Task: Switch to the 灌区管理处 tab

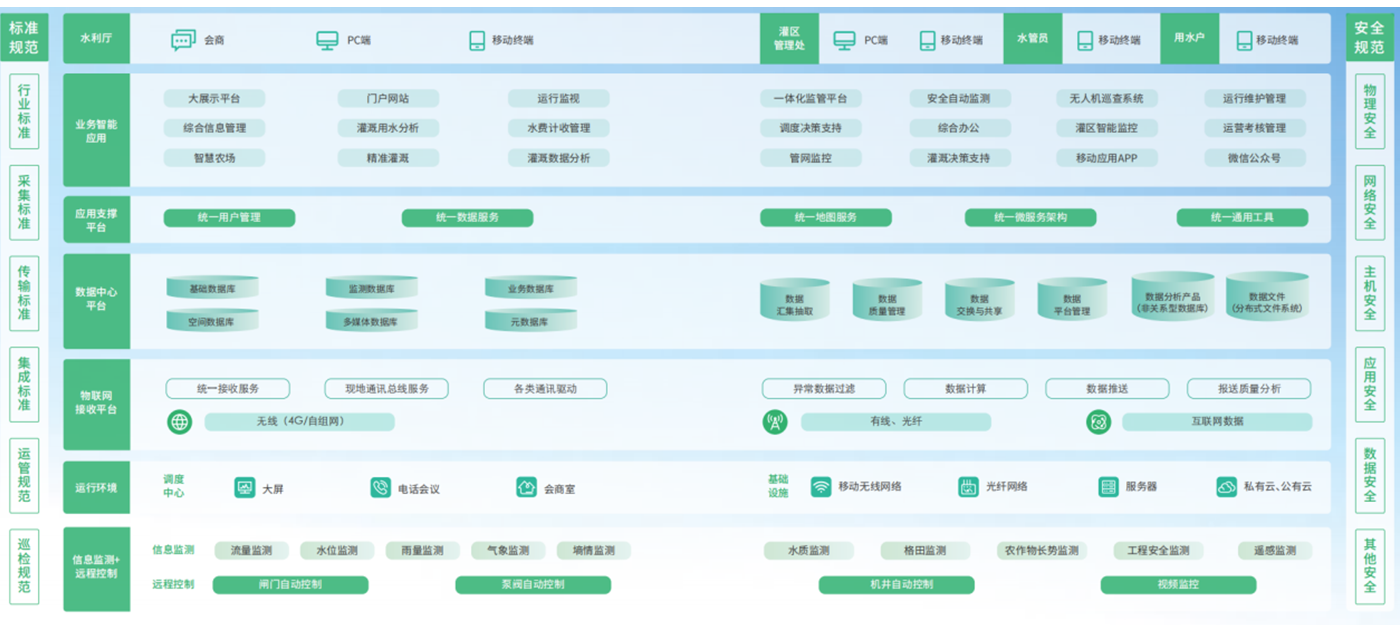Action: (x=790, y=39)
